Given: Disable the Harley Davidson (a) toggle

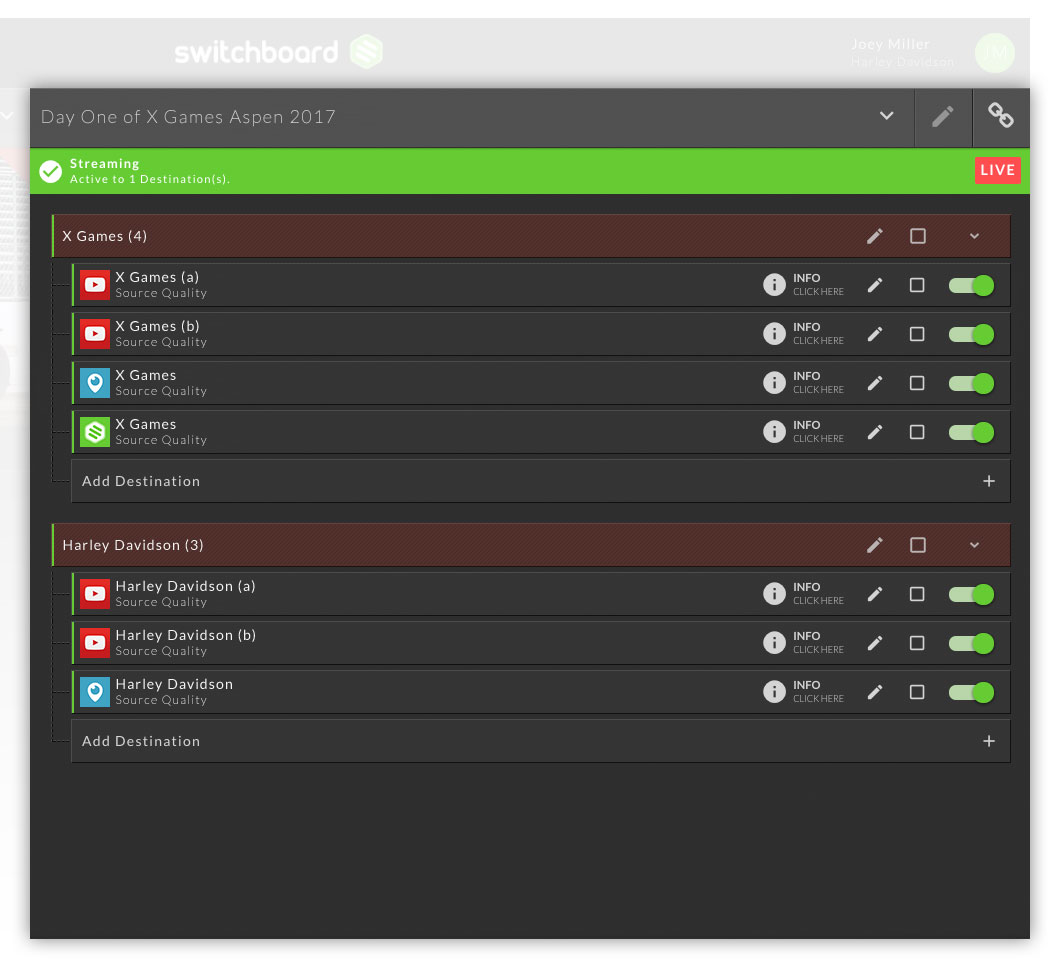Looking at the screenshot, I should [971, 594].
